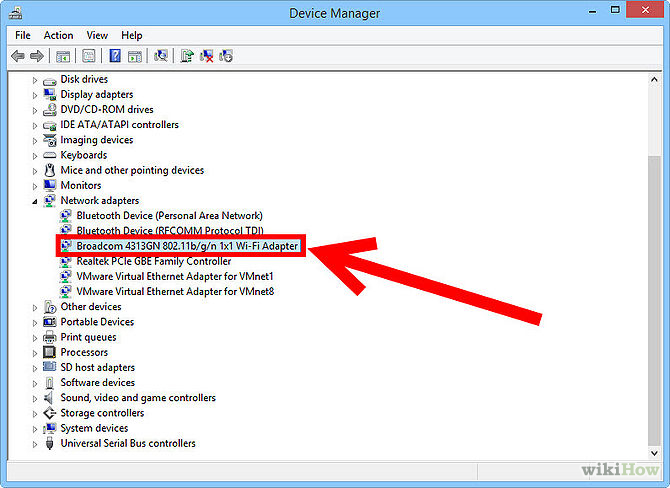Minimize the Device Manager window
670x488 pixels.
tap(592, 11)
